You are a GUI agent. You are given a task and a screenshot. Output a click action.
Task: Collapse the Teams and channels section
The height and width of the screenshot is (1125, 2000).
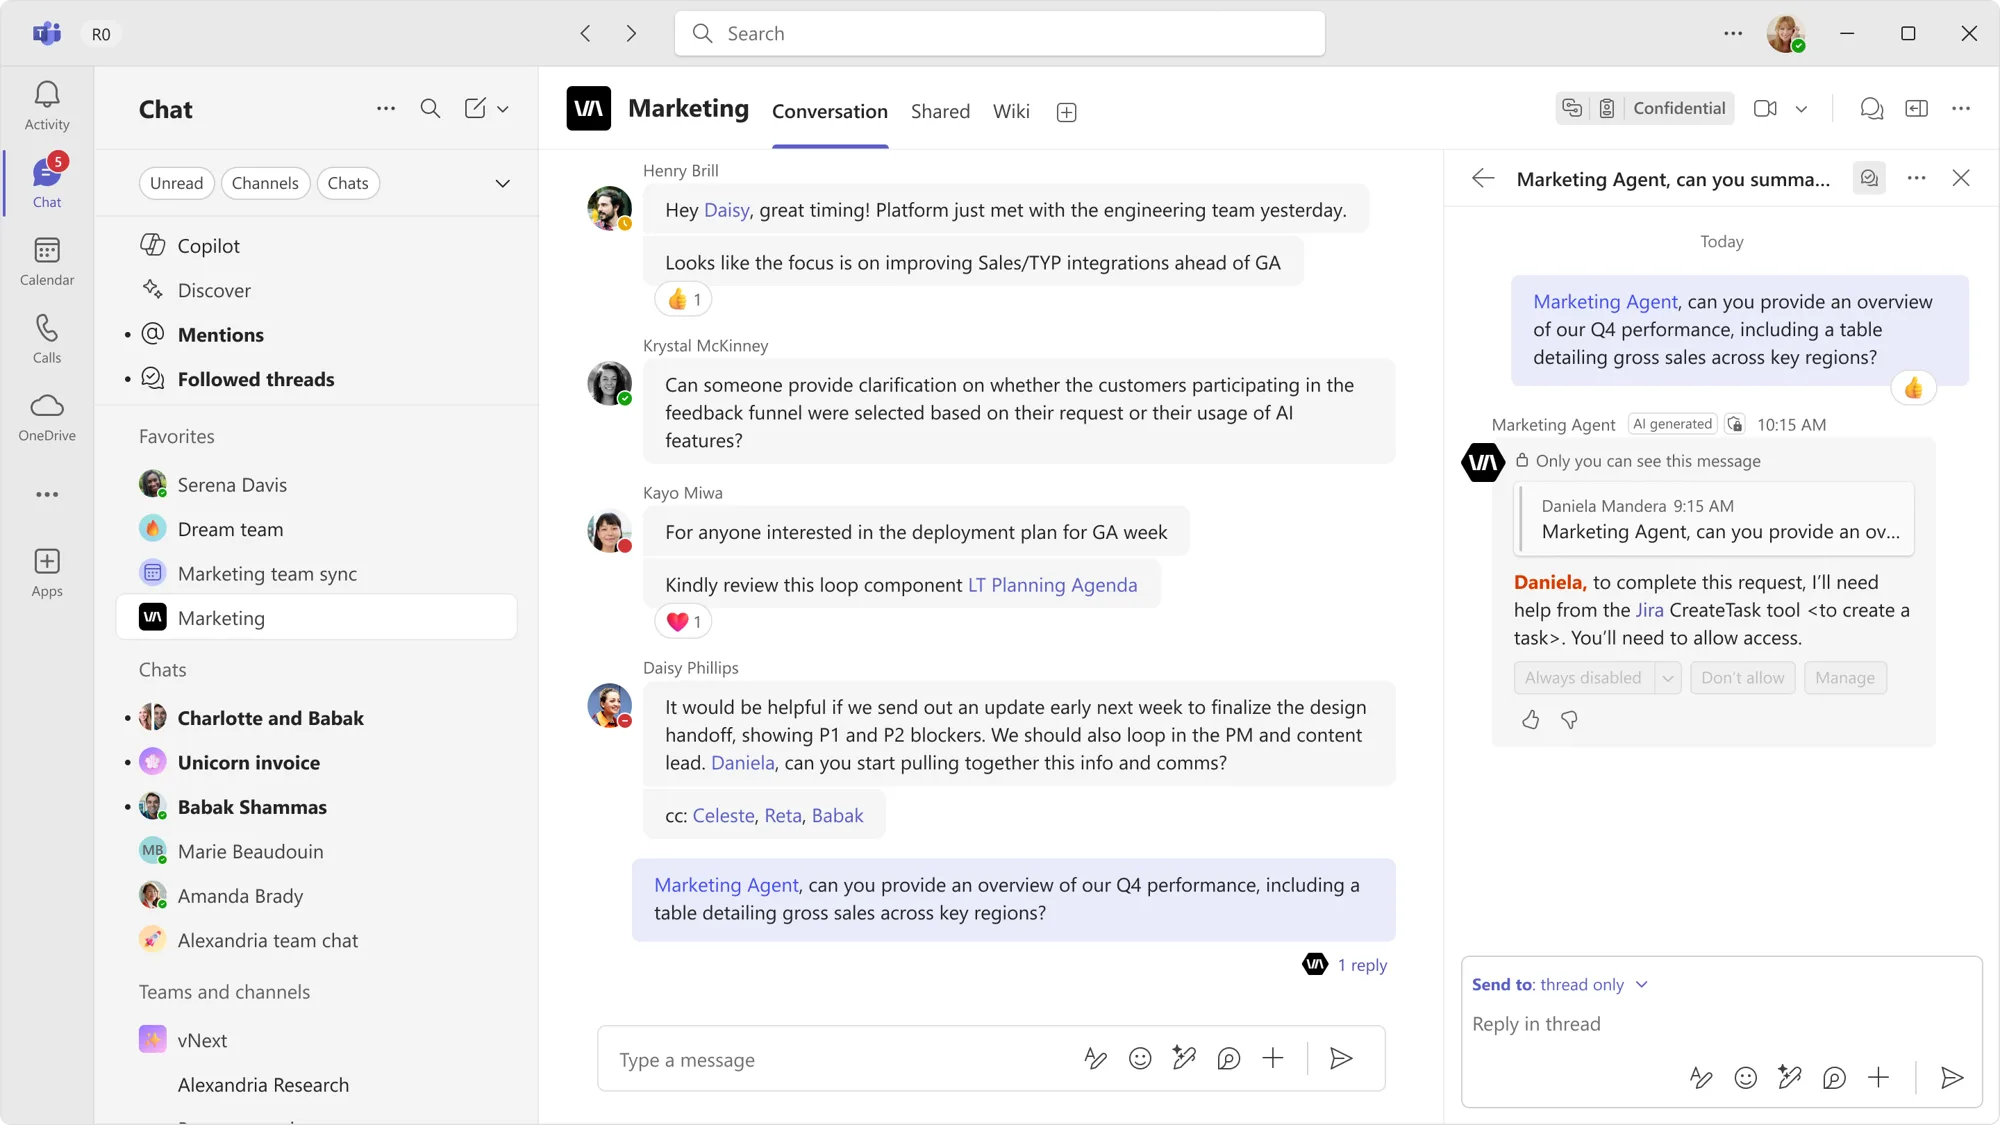click(x=225, y=991)
